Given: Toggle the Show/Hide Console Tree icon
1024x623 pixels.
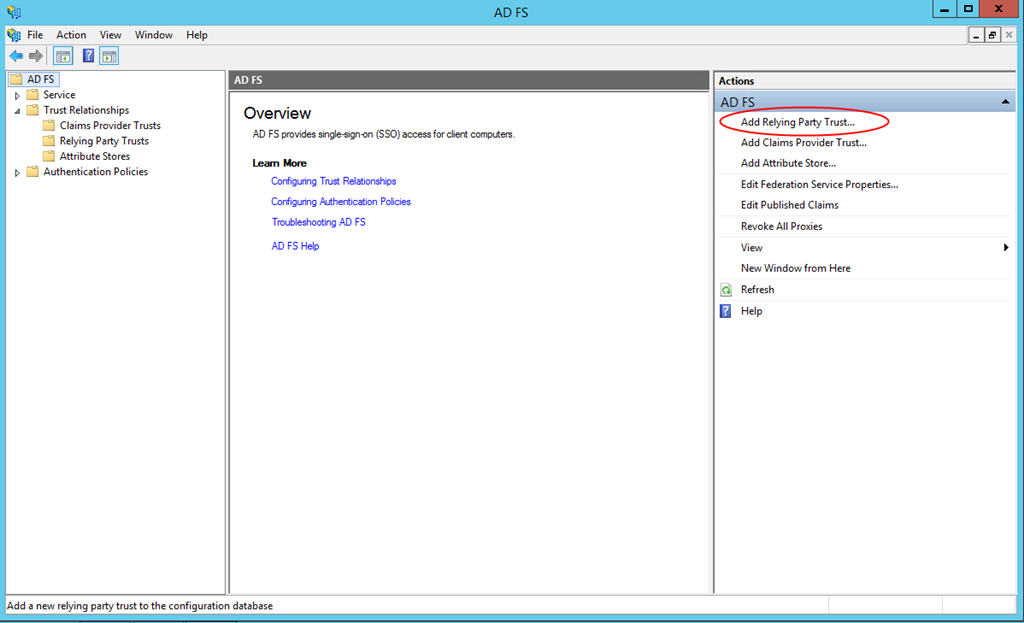Looking at the screenshot, I should click(x=63, y=56).
